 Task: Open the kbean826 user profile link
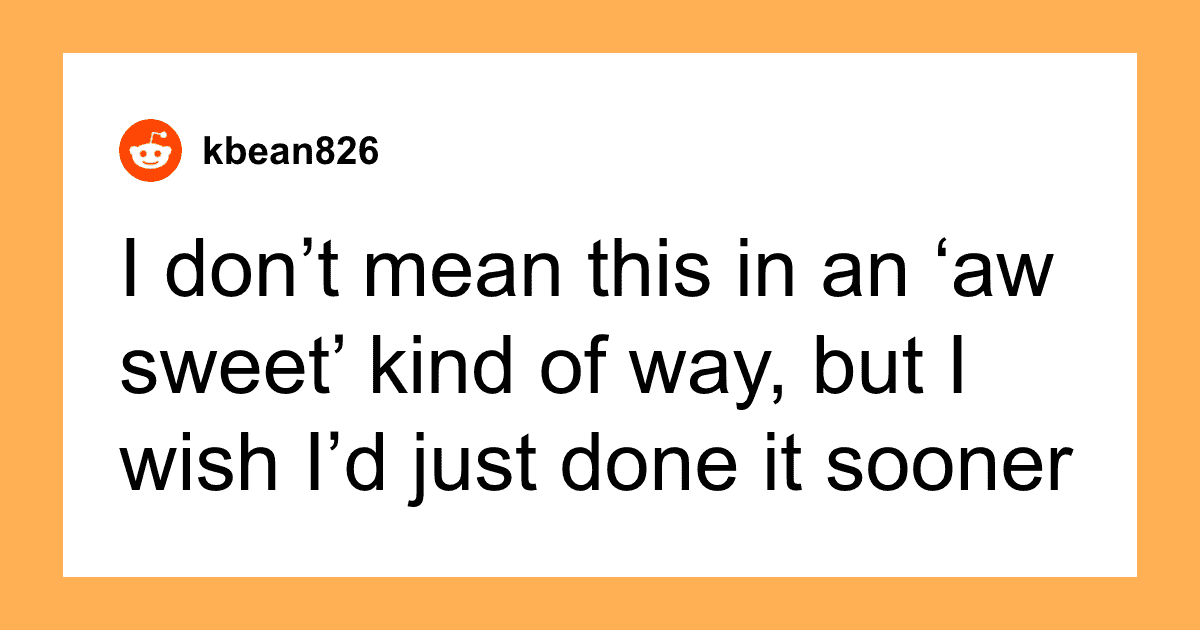click(289, 153)
